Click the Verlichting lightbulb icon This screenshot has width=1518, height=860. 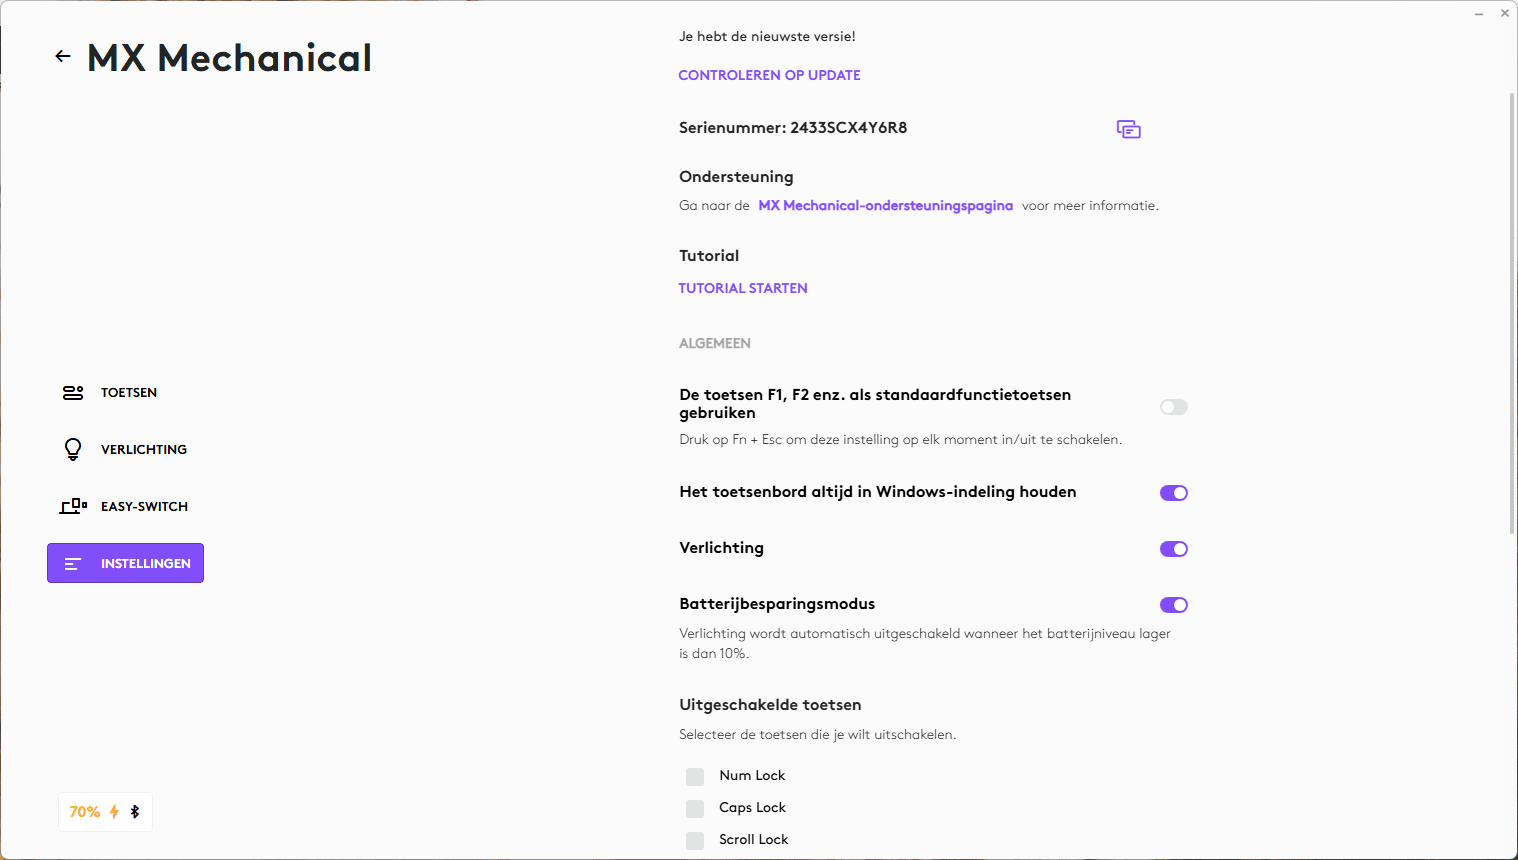73,450
